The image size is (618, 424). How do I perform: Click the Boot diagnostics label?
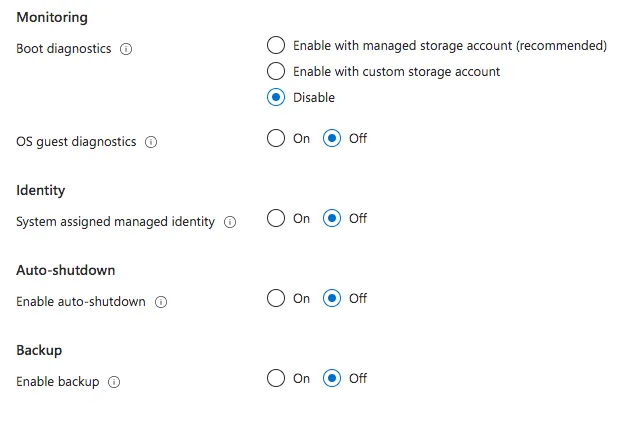pyautogui.click(x=64, y=49)
